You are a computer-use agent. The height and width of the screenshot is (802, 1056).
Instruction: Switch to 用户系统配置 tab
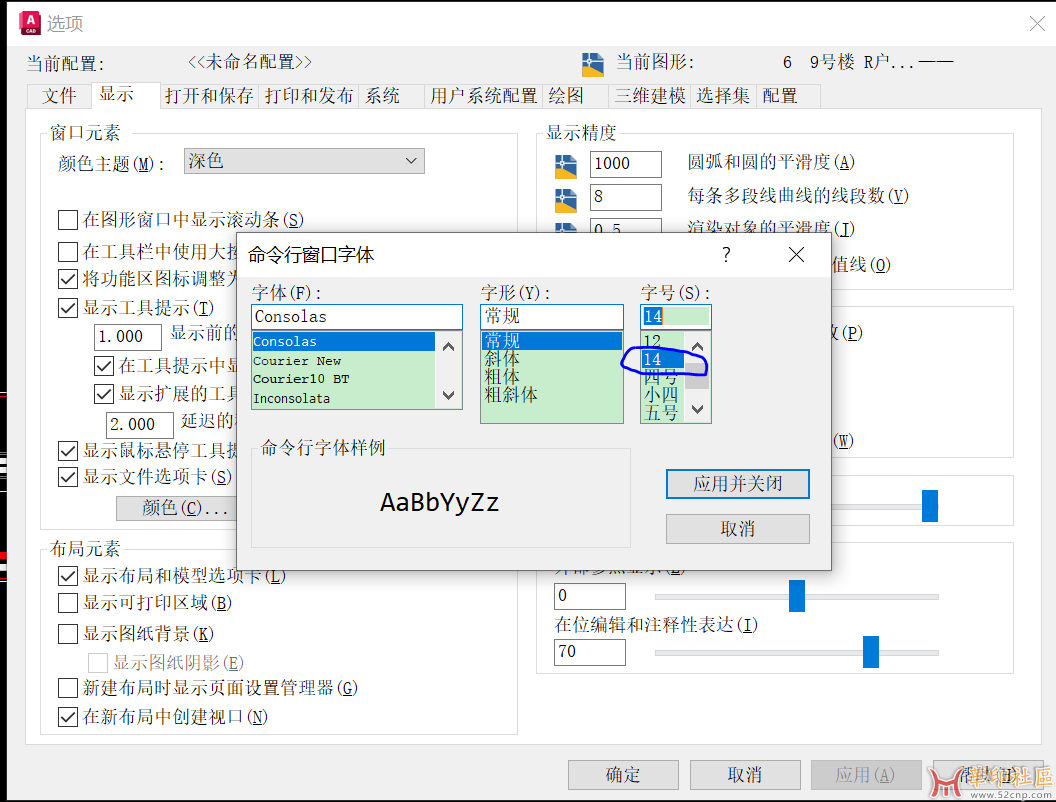click(x=484, y=96)
